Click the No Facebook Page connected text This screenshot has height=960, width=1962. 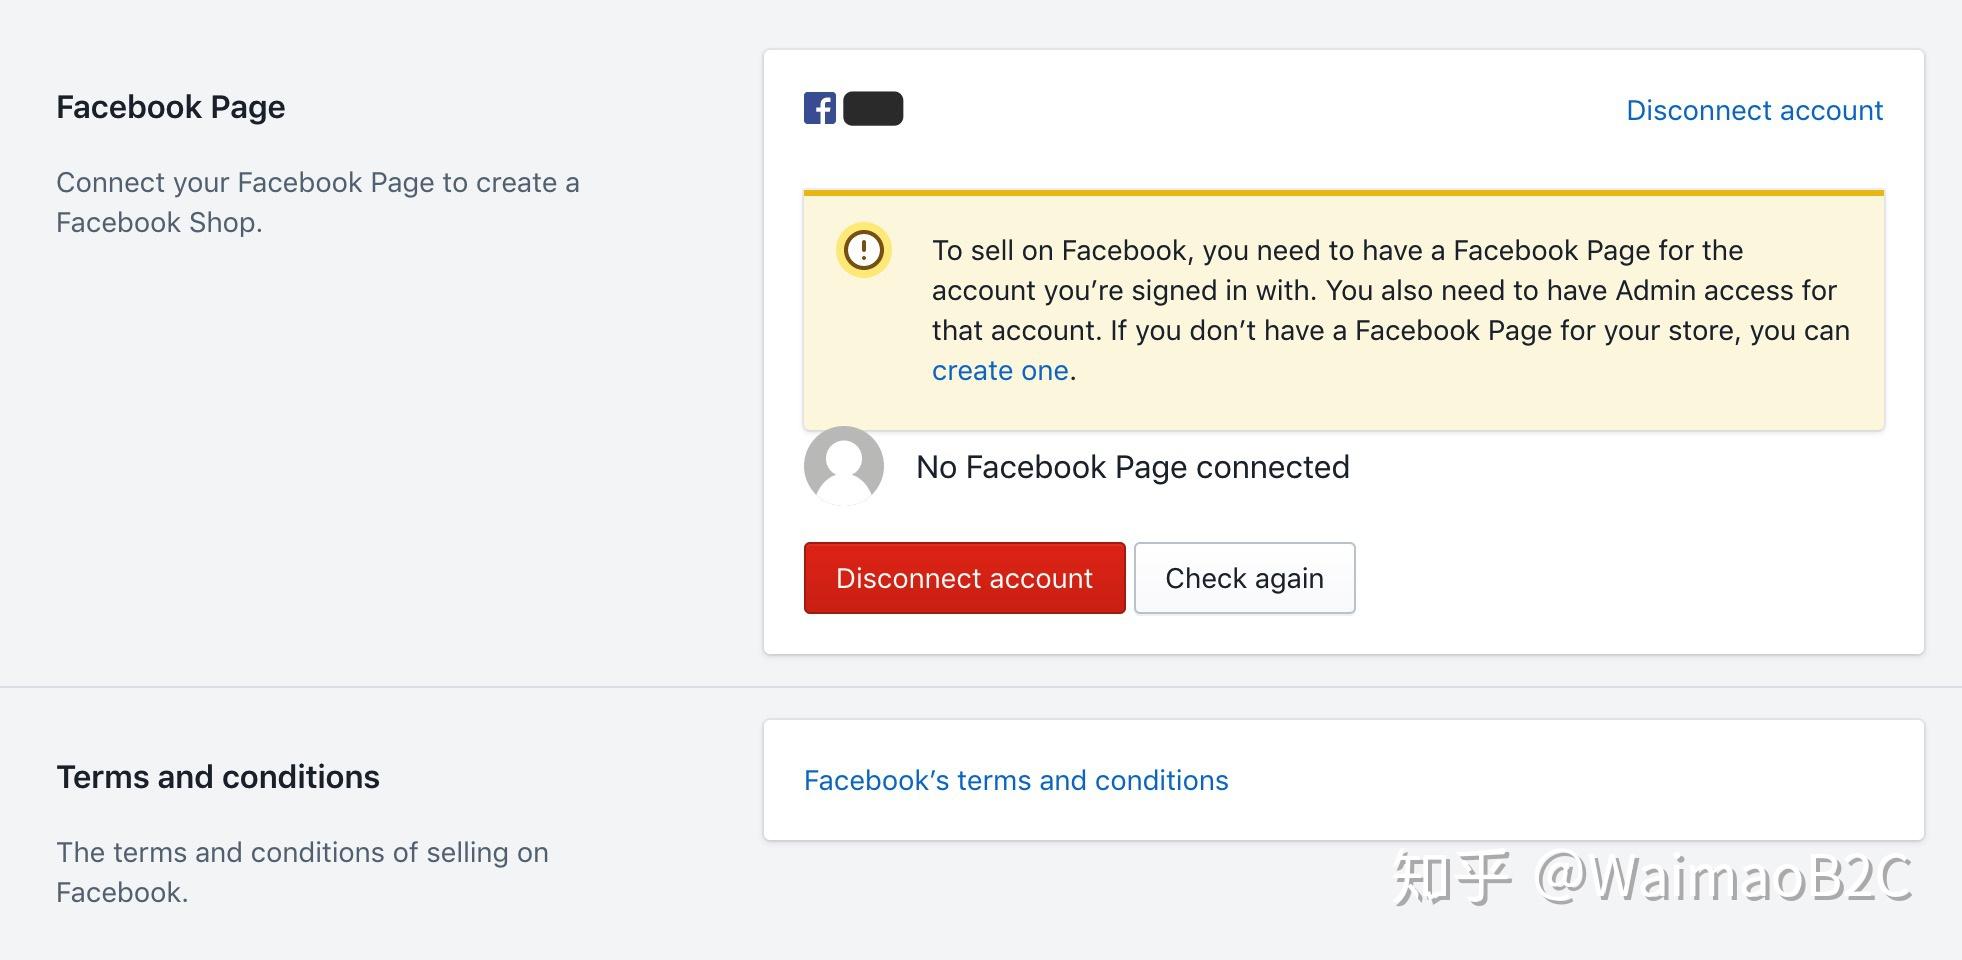point(1133,467)
